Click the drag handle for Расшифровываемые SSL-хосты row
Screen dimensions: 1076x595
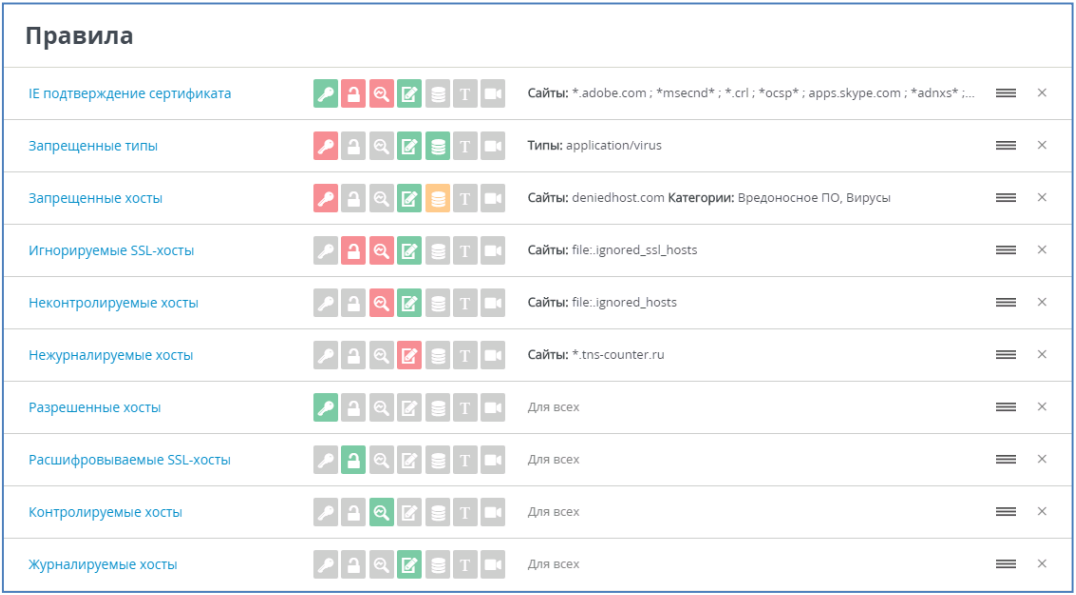coord(1006,460)
